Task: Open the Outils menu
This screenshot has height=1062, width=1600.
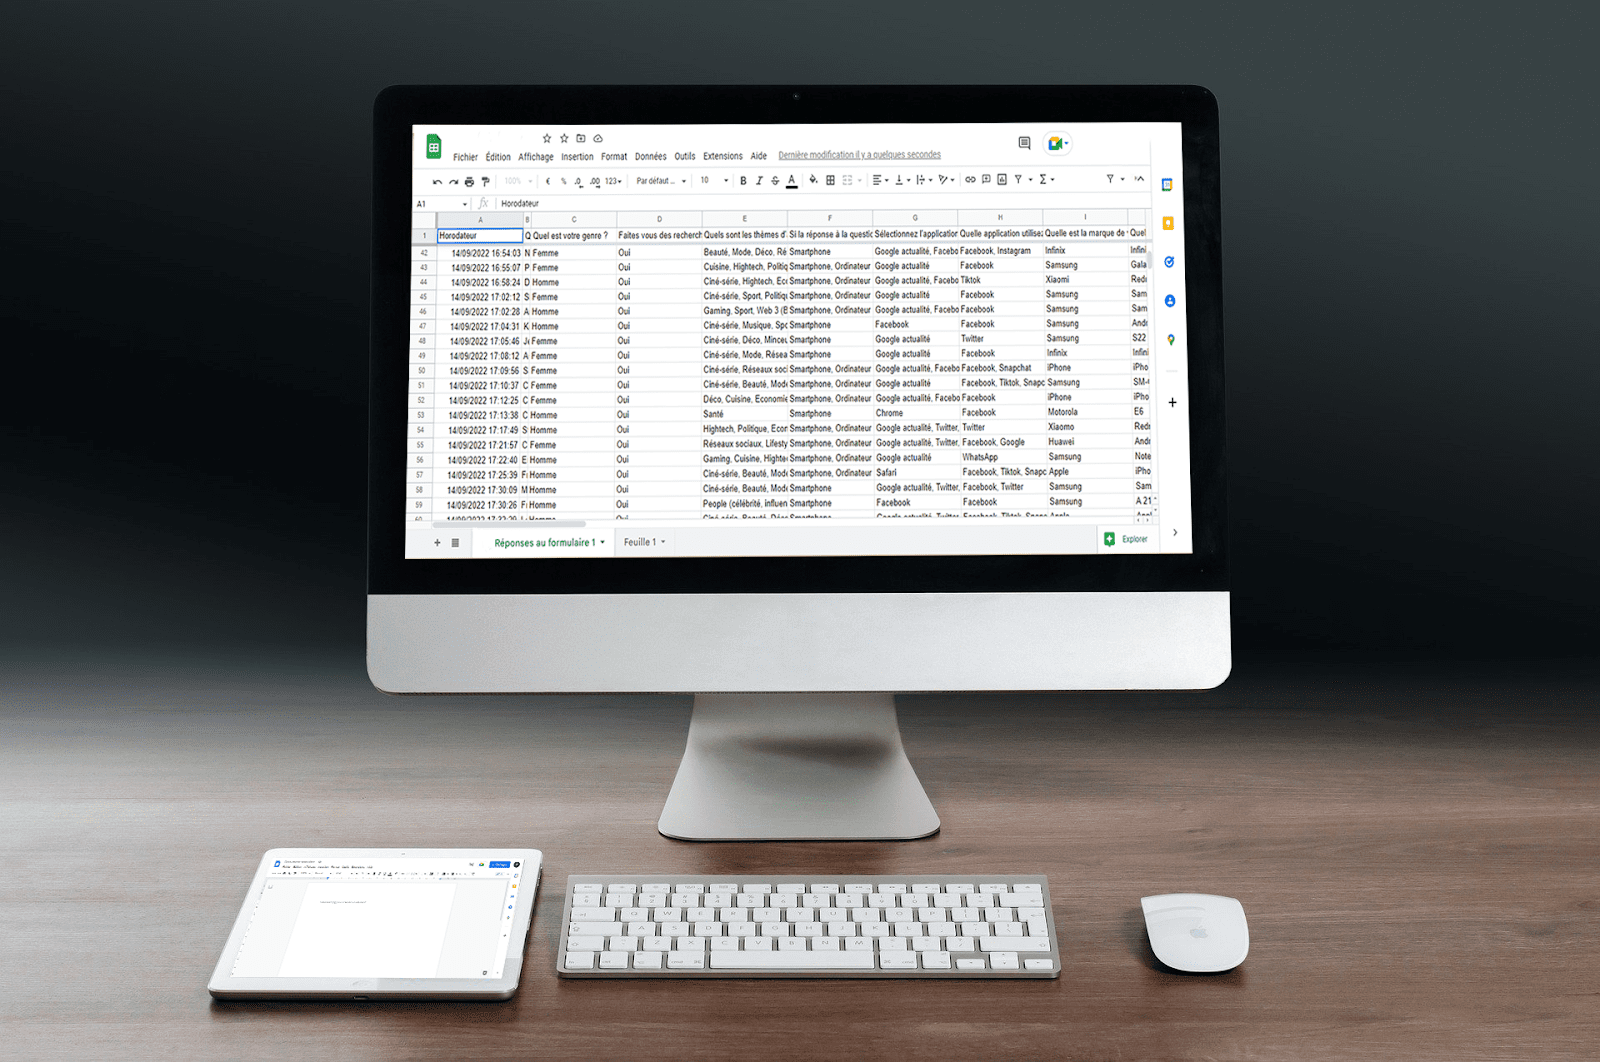Action: click(685, 156)
